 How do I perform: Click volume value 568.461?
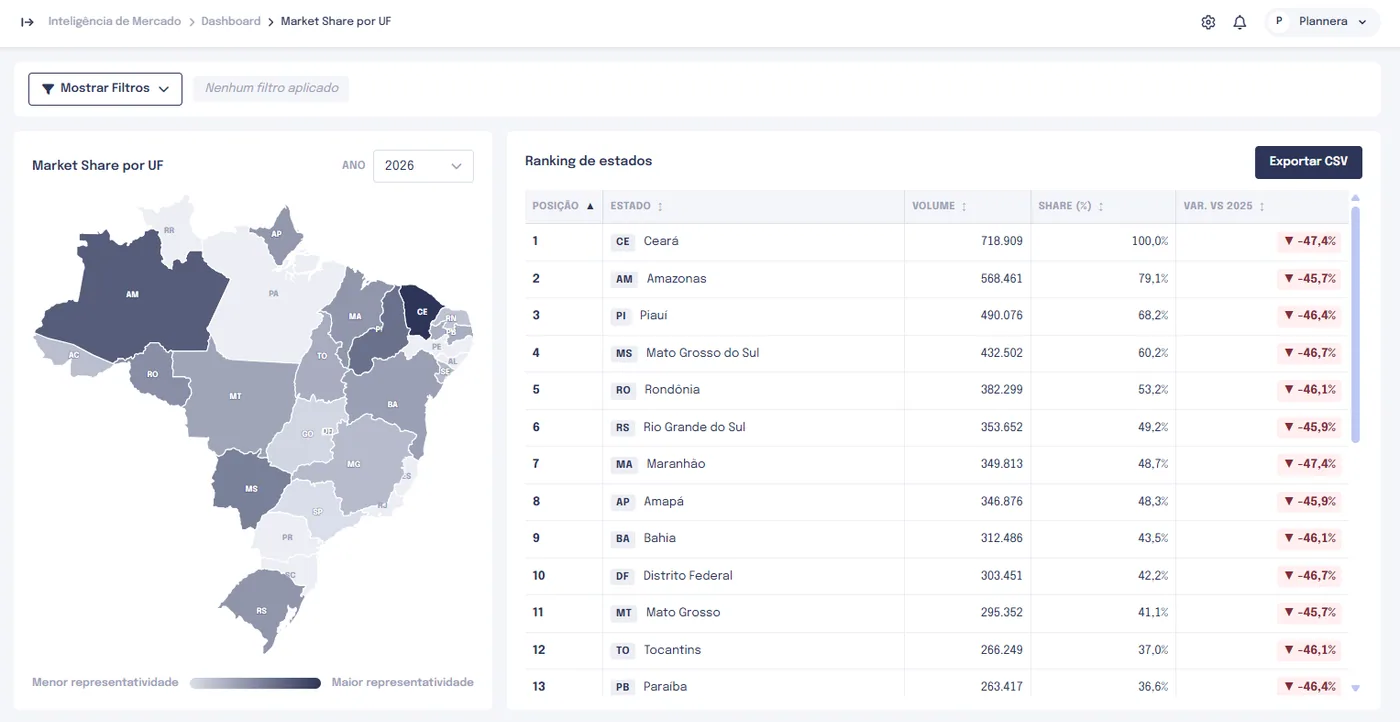(1001, 279)
